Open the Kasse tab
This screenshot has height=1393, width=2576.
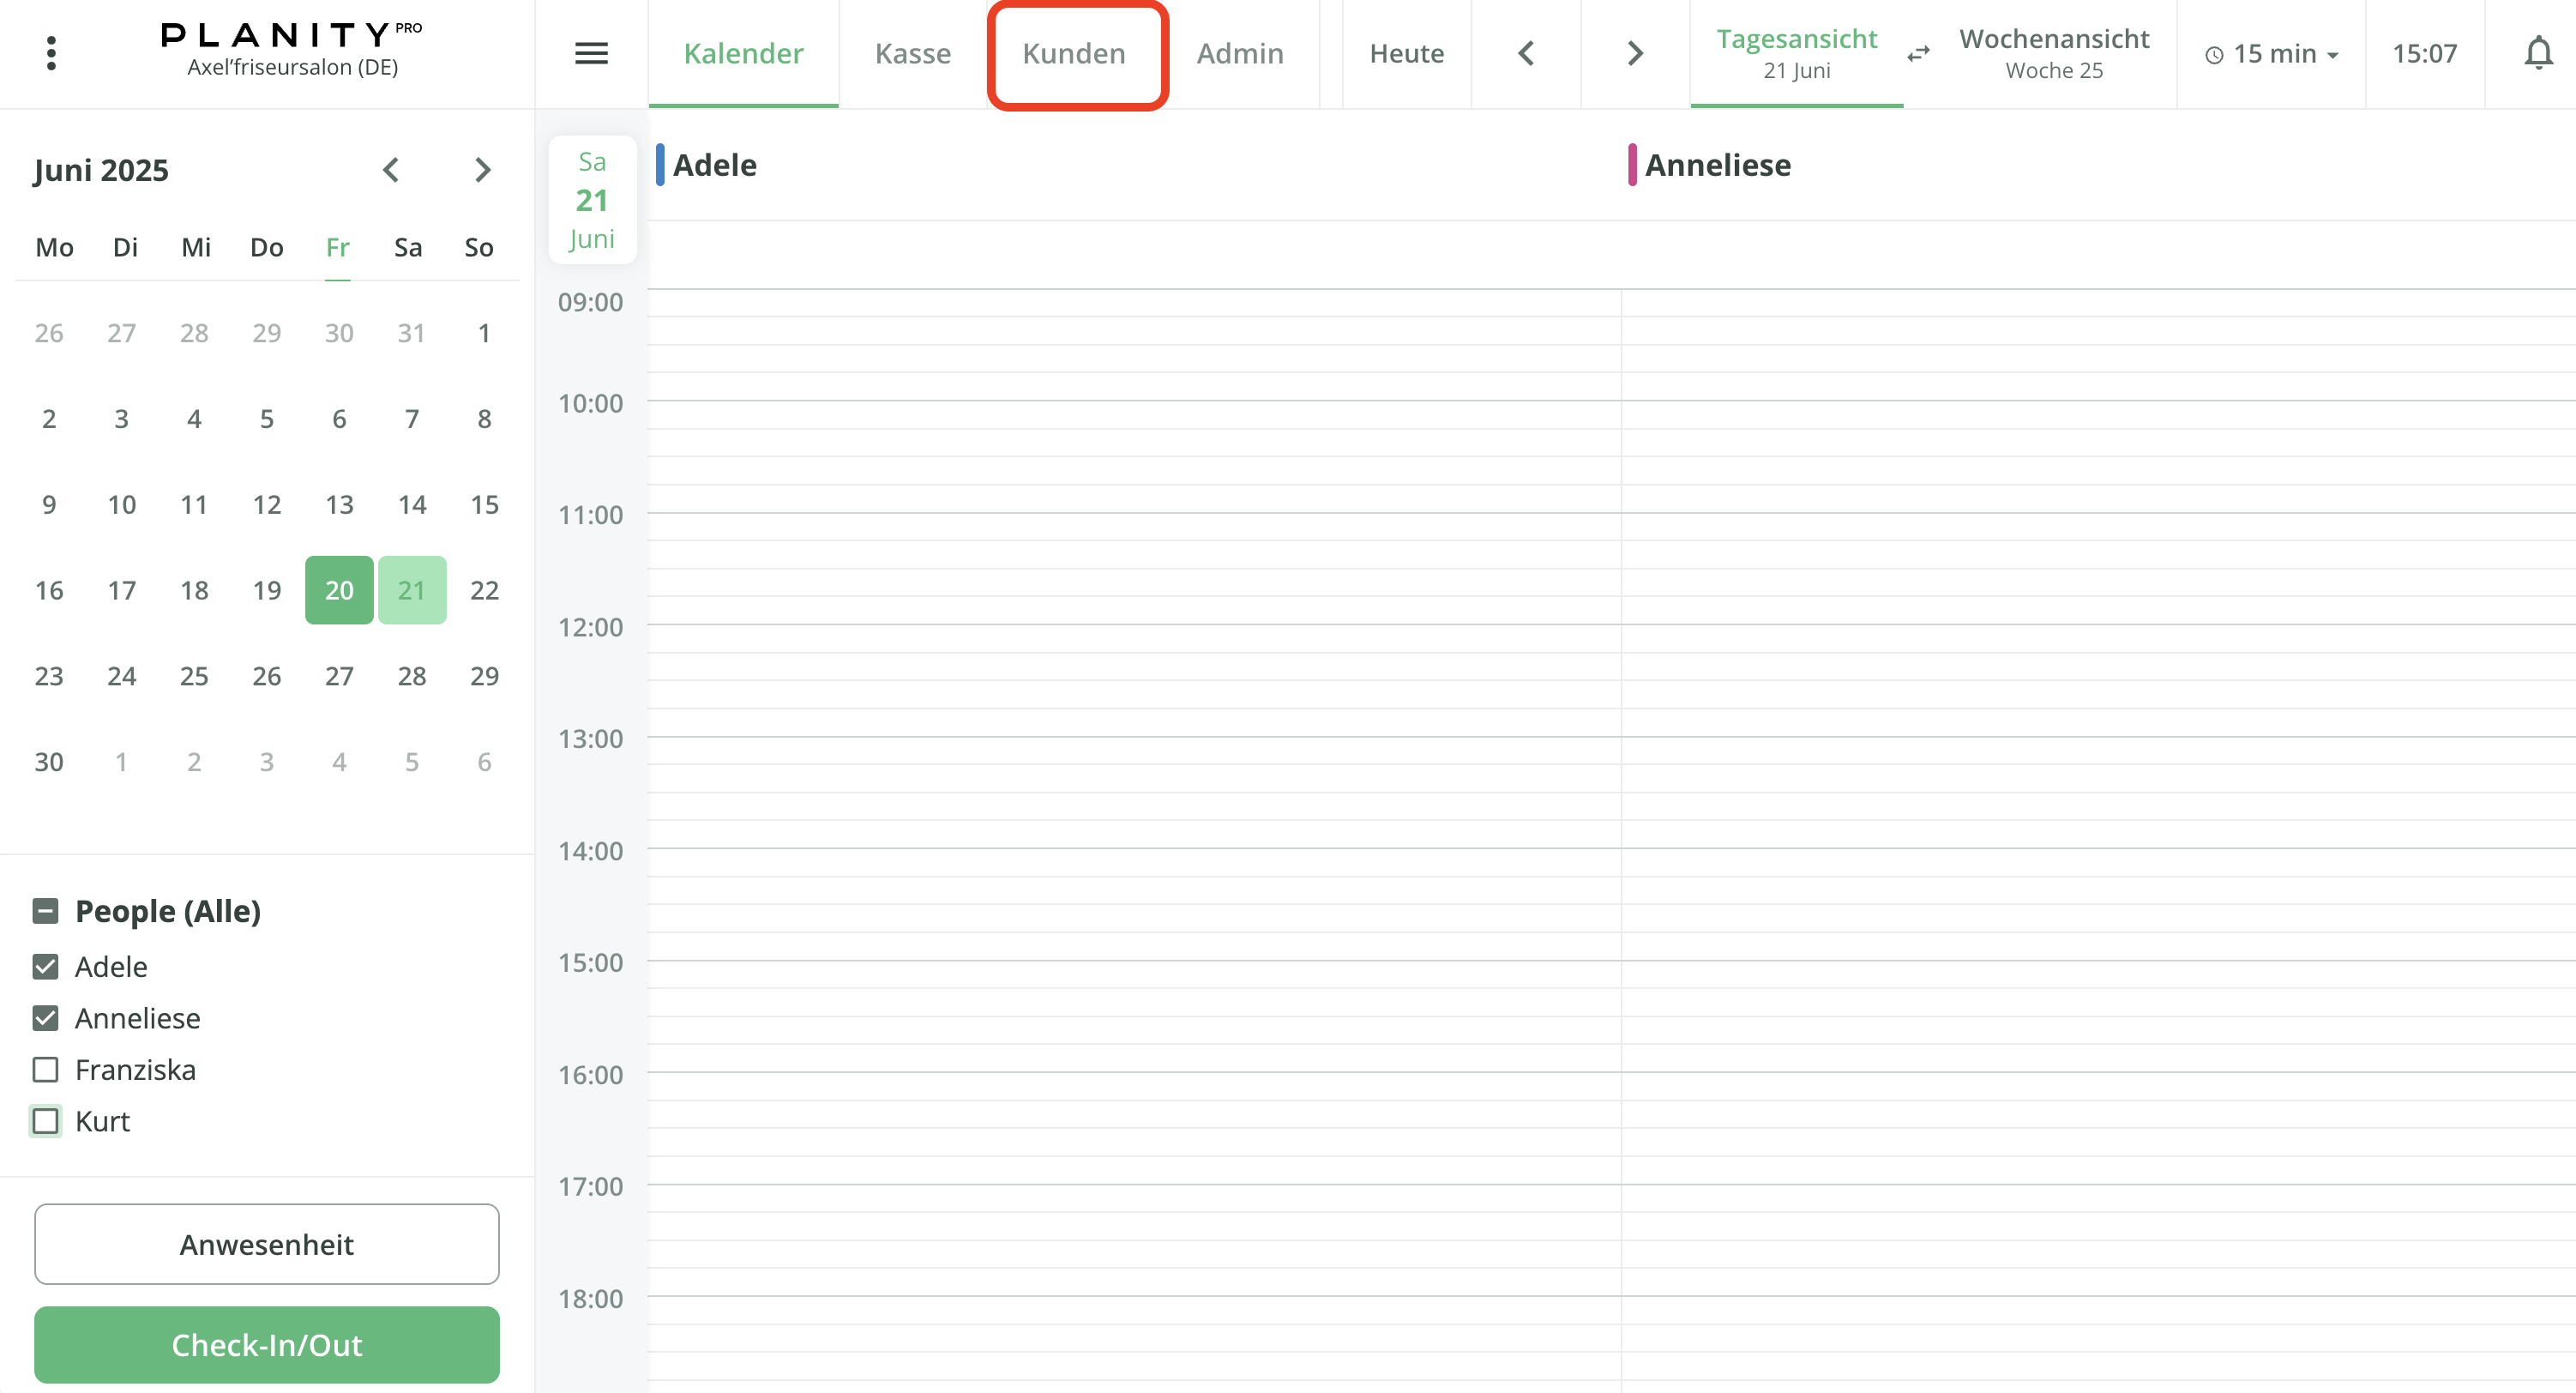[912, 53]
